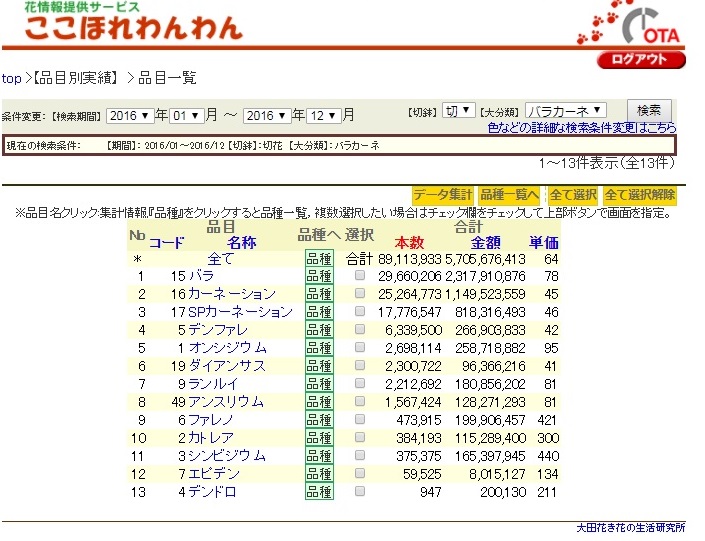This screenshot has height=541, width=705.
Task: Check the ファレノ row checkbox
Action: [360, 419]
